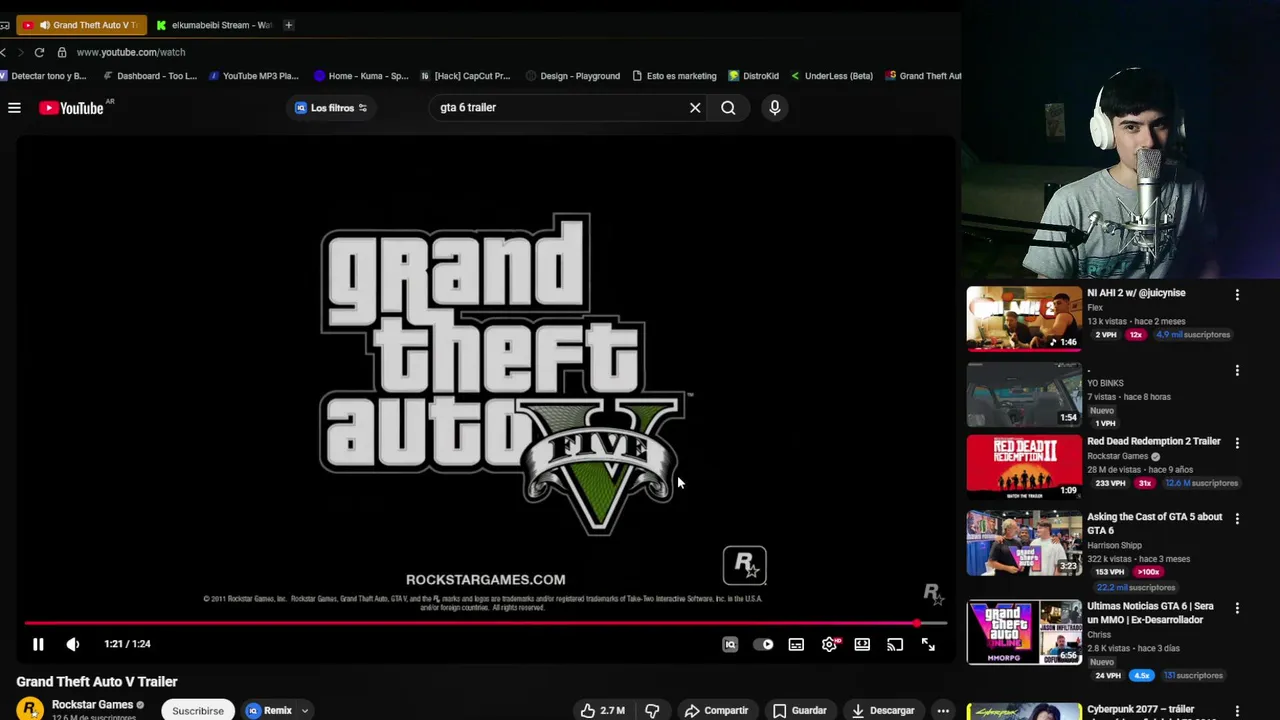
Task: Switch to theater mode
Action: pos(862,645)
